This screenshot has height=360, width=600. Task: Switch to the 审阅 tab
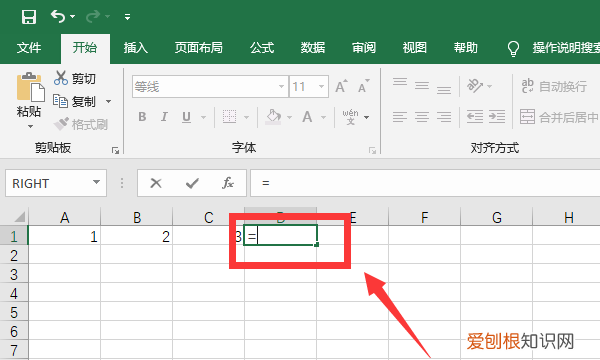[364, 48]
